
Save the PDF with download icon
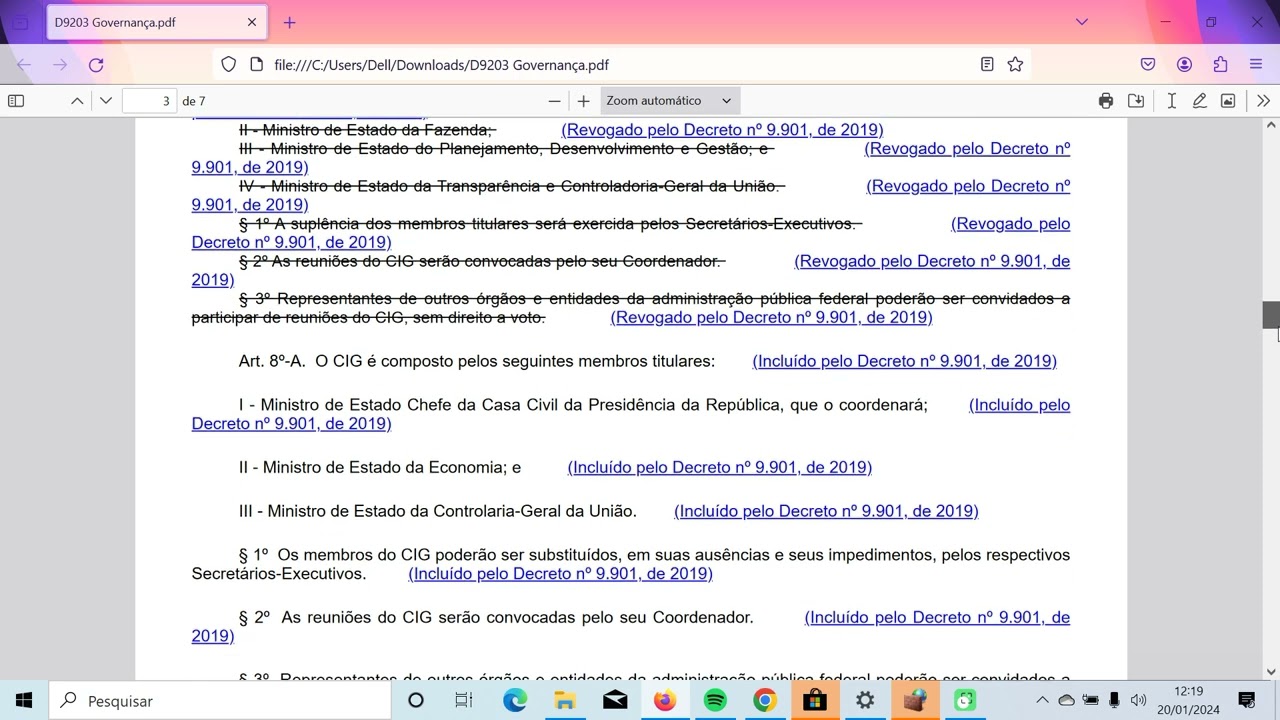(1136, 101)
